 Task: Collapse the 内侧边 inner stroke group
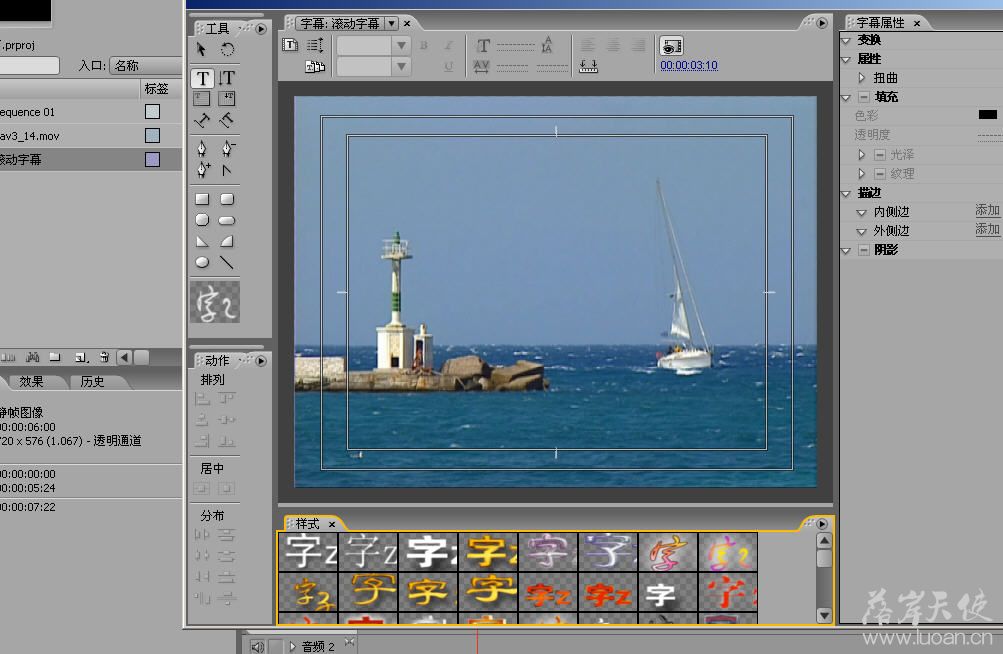[x=861, y=212]
